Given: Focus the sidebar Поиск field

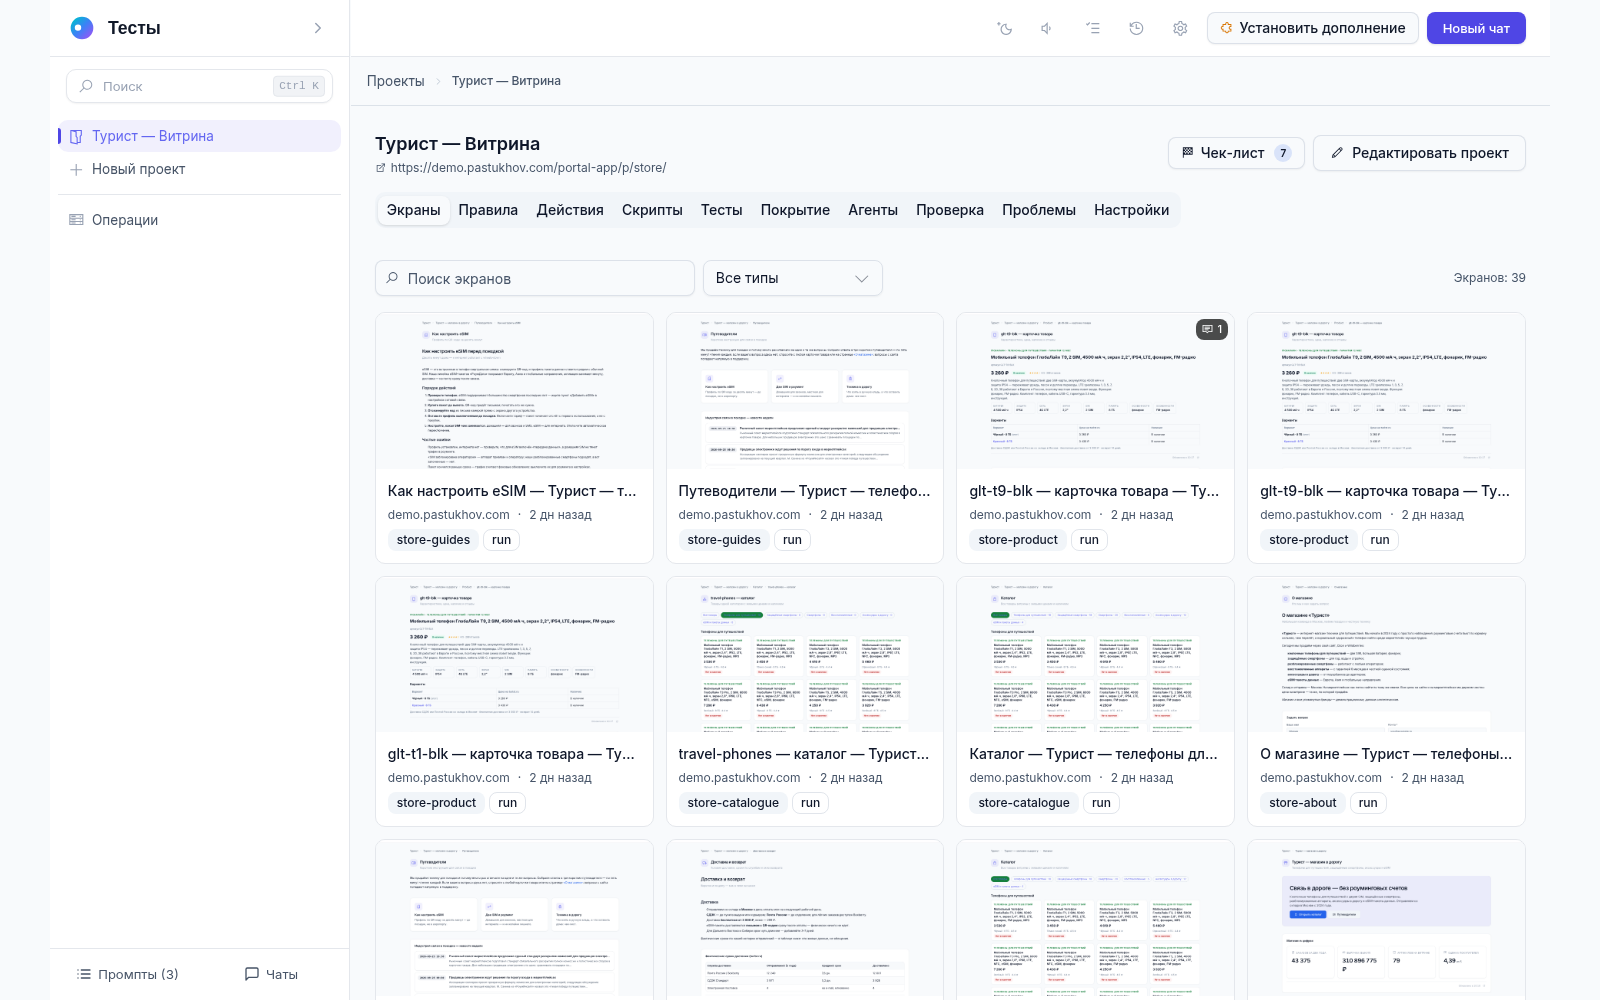Looking at the screenshot, I should click(x=199, y=86).
